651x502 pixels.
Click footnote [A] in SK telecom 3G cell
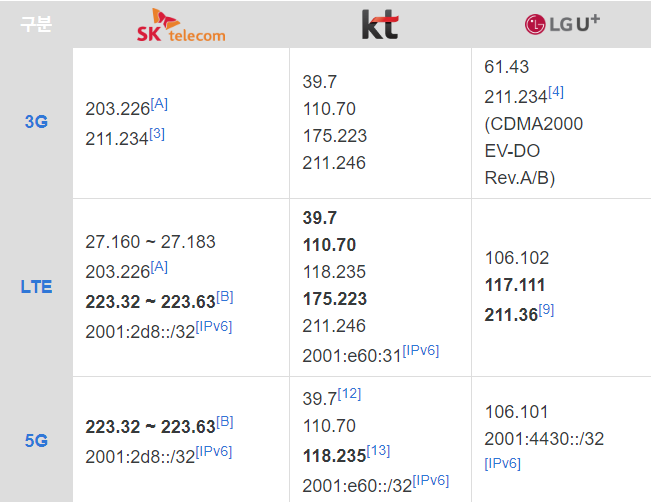pos(159,104)
